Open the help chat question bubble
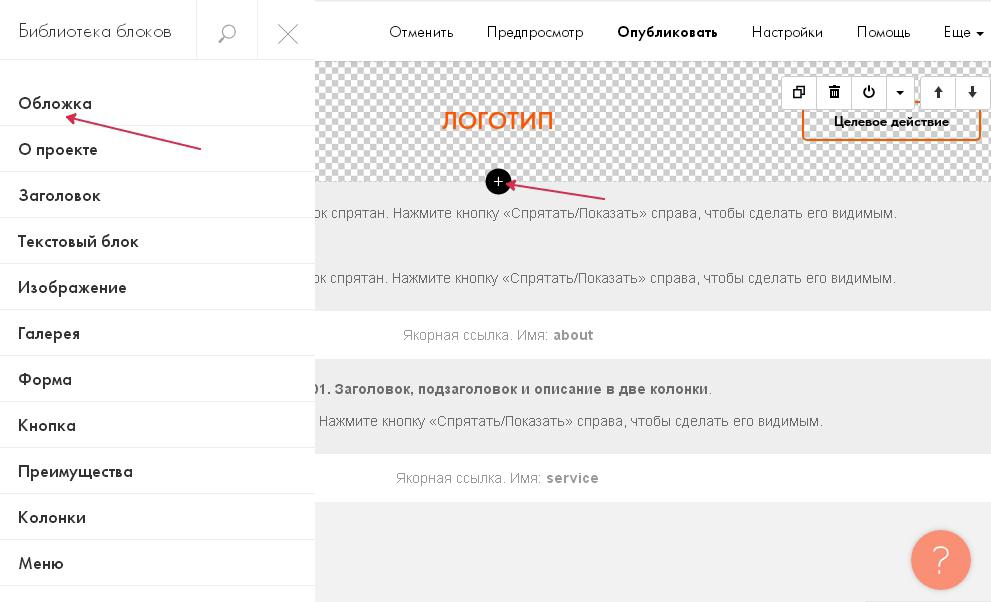The height and width of the screenshot is (602, 991). click(940, 560)
